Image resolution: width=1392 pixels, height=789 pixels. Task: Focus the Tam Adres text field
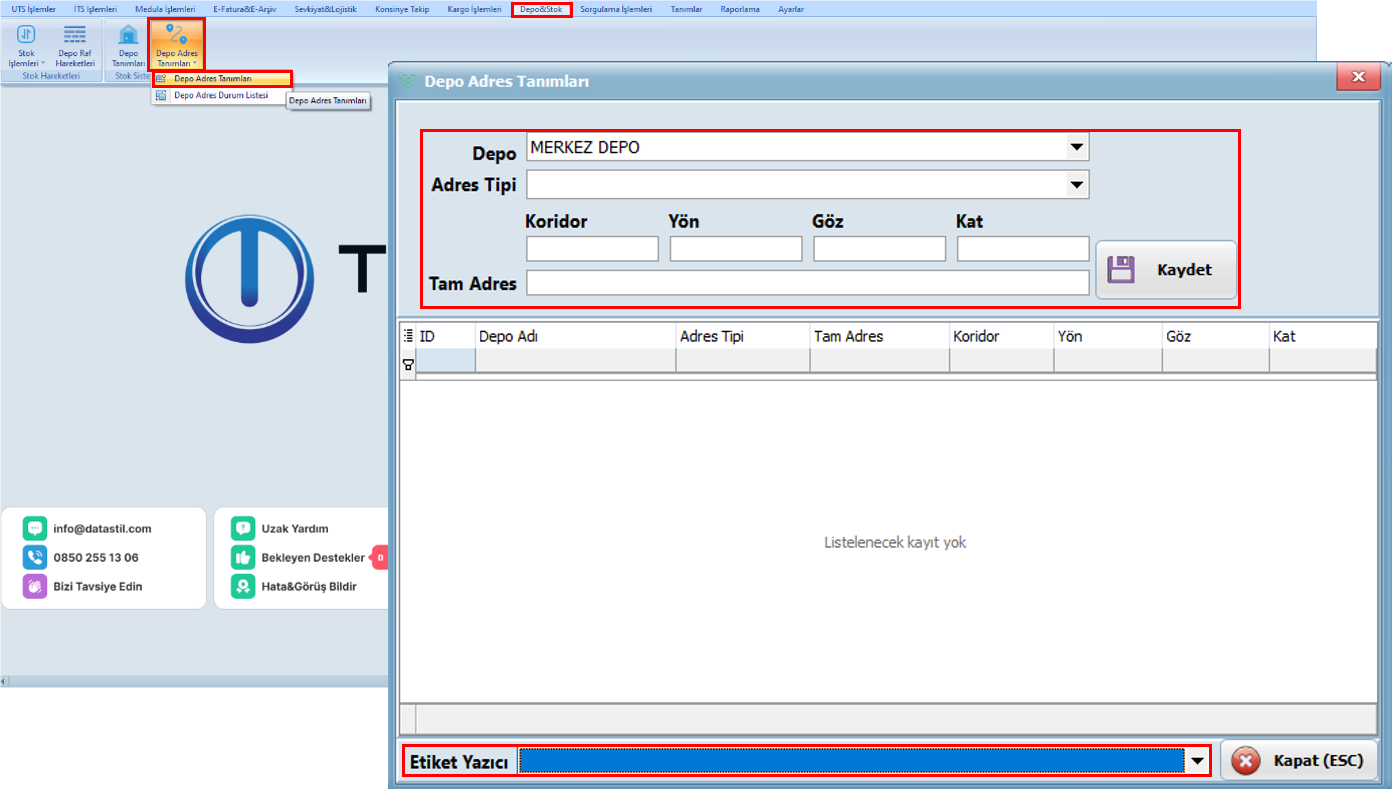point(807,284)
